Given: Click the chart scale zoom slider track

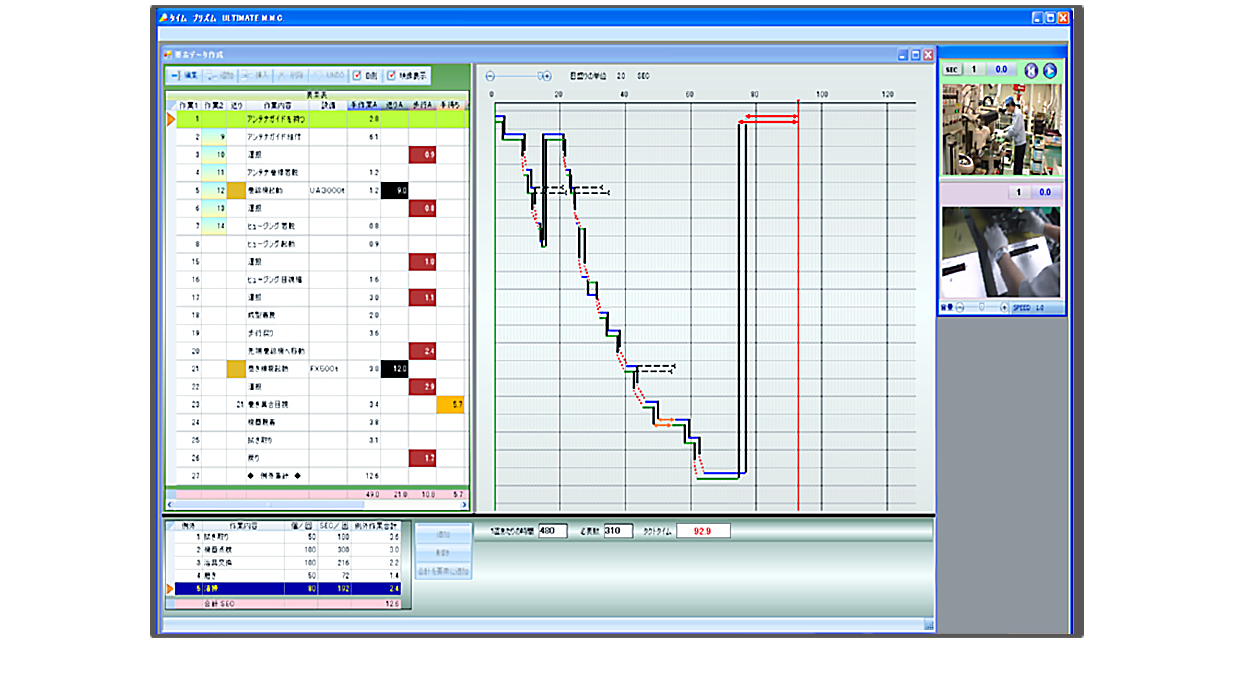Looking at the screenshot, I should (518, 76).
